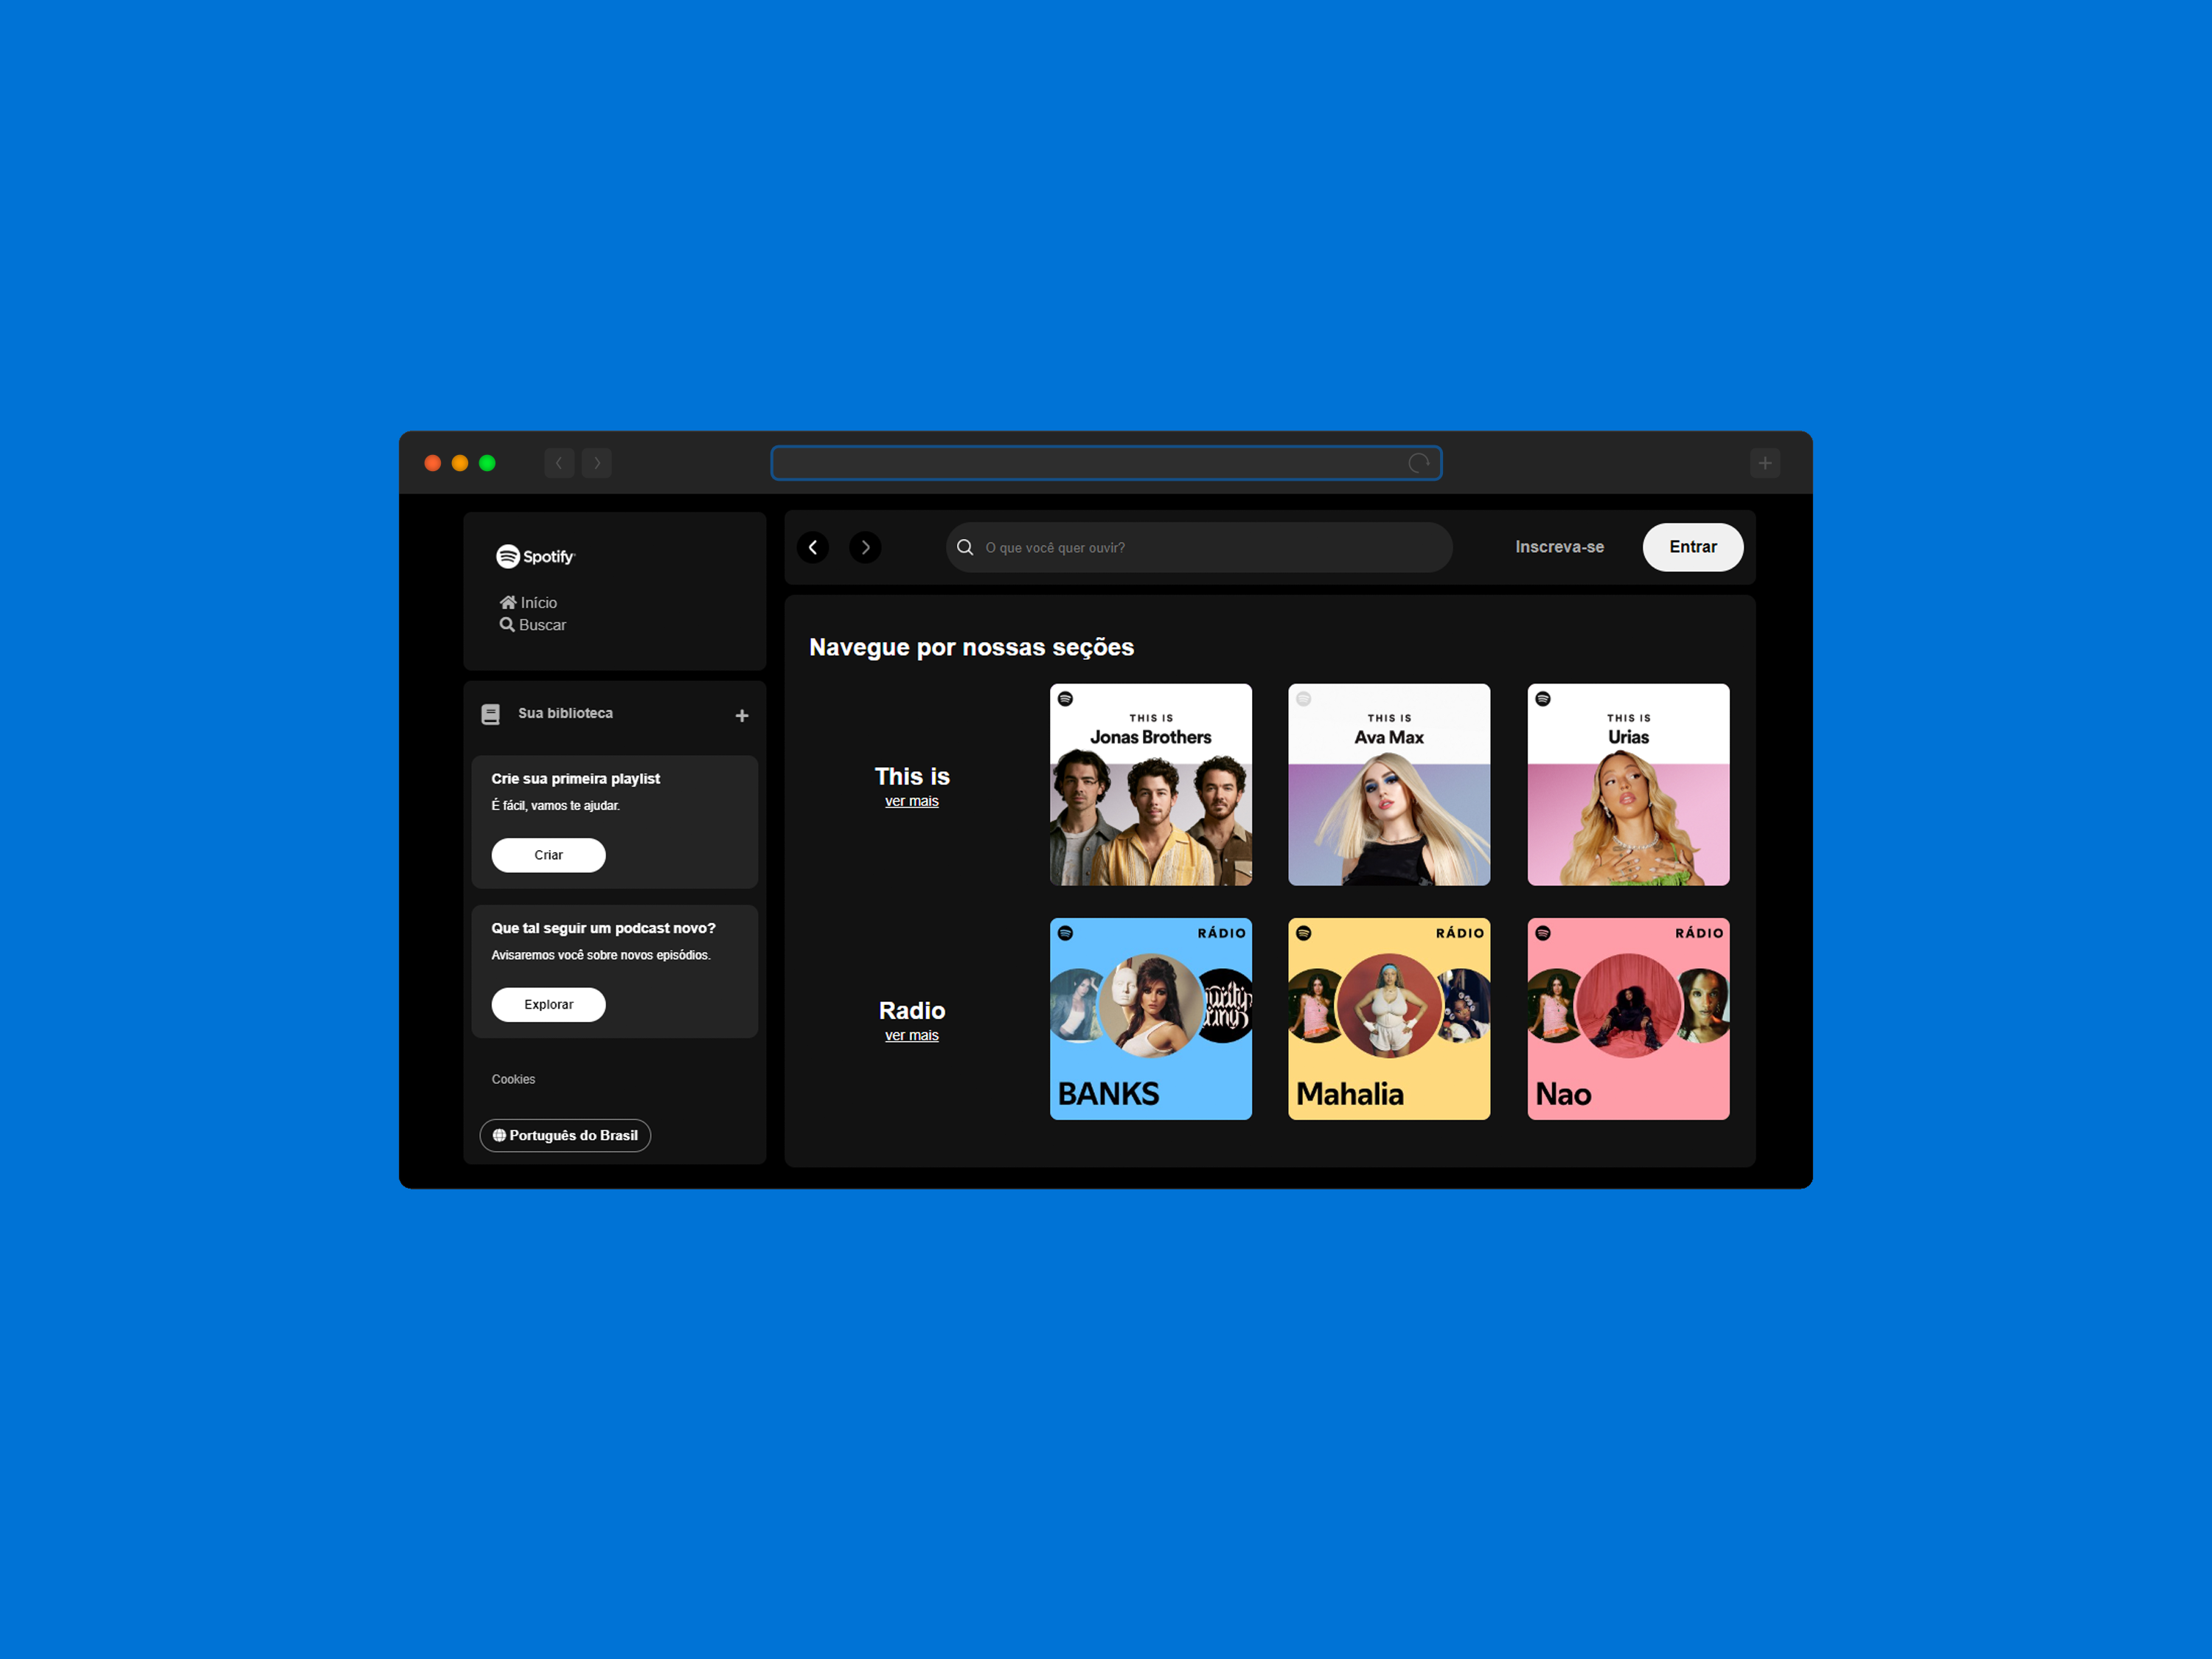2212x1659 pixels.
Task: Open the This Is Ava Max cover
Action: pos(1389,785)
